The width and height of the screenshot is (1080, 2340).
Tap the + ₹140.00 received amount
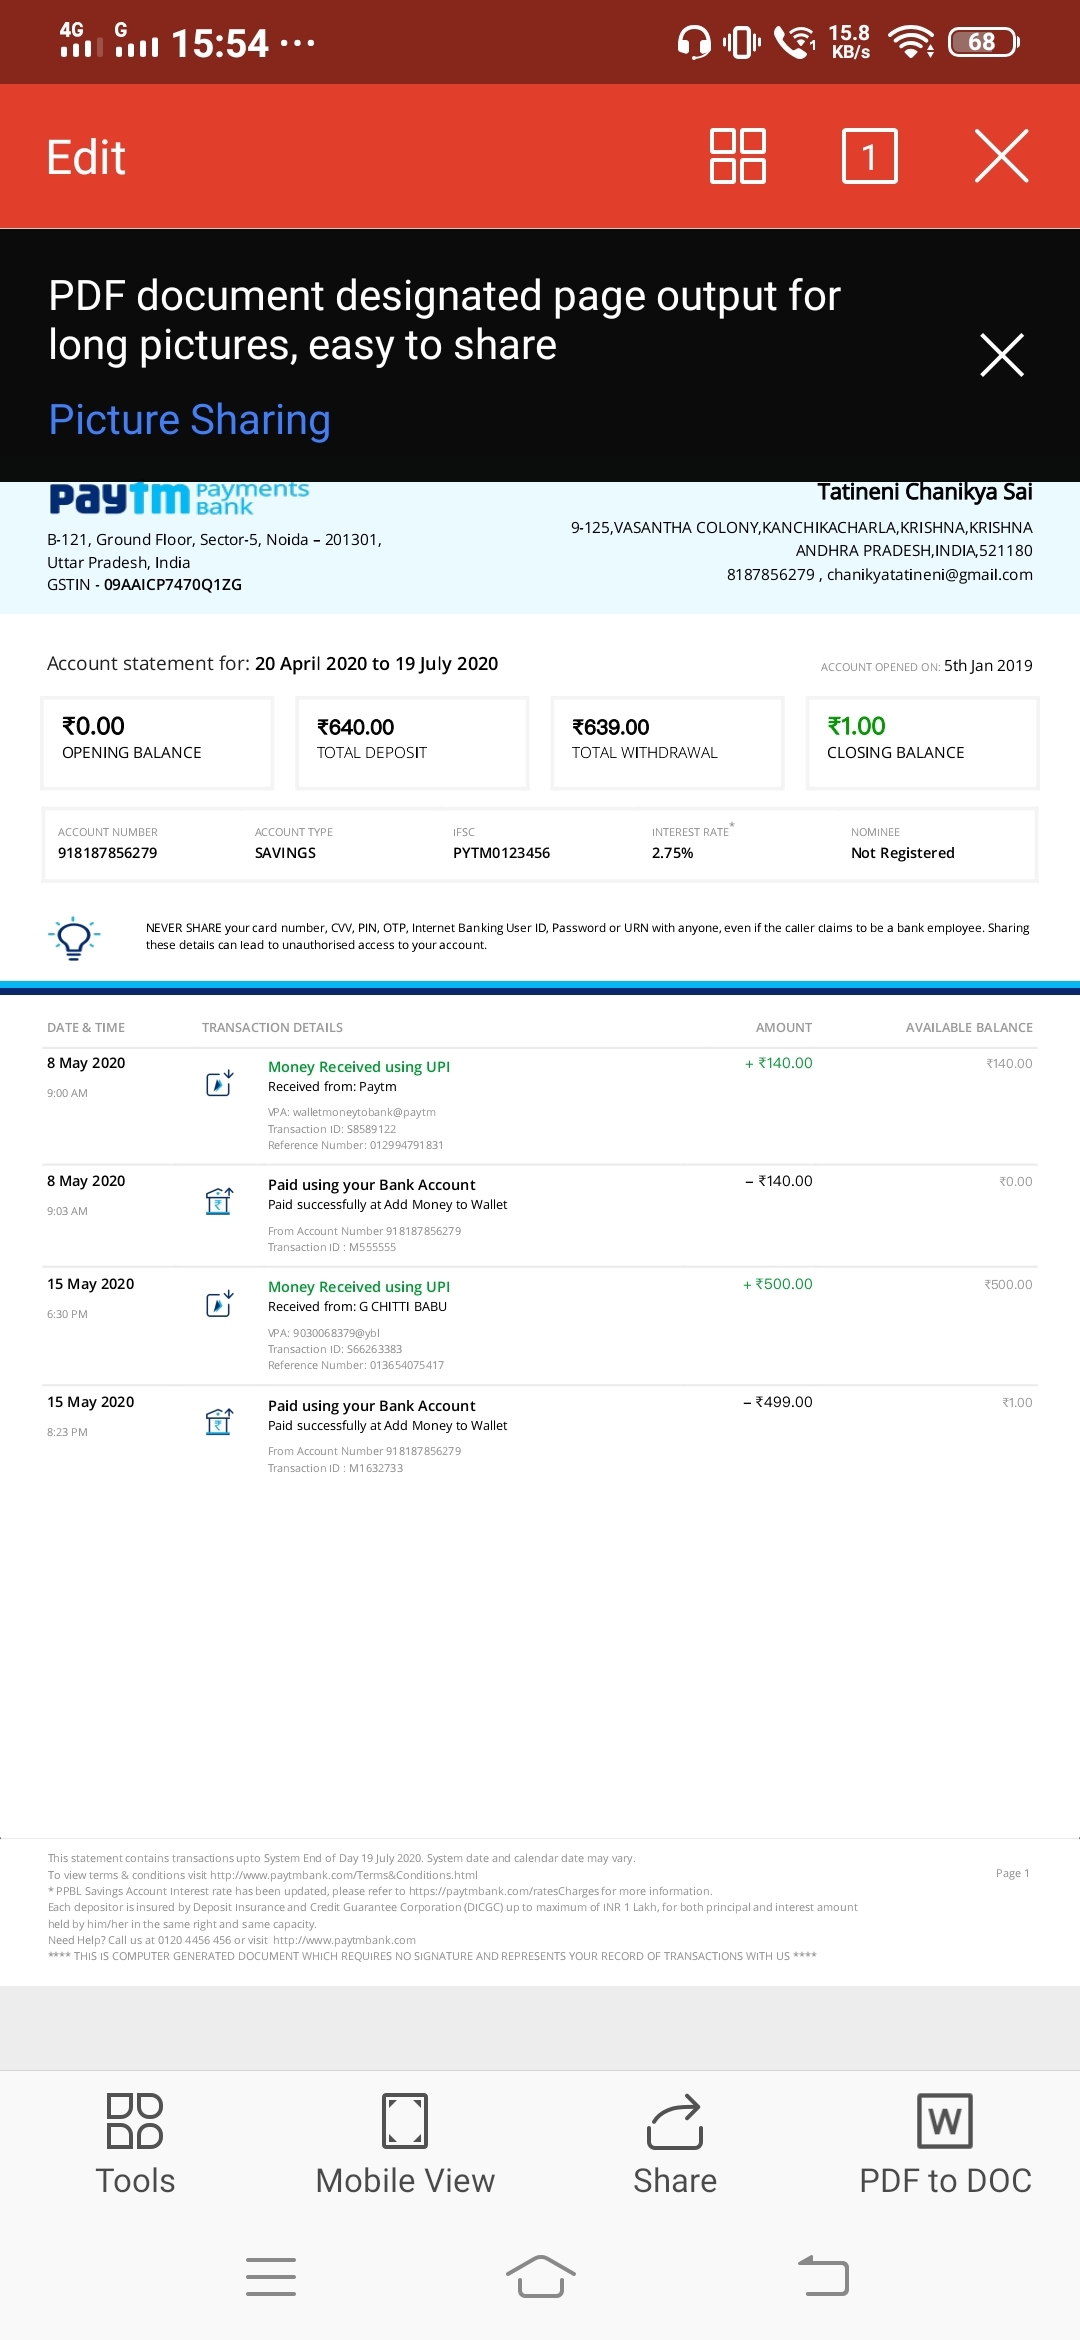pyautogui.click(x=778, y=1063)
